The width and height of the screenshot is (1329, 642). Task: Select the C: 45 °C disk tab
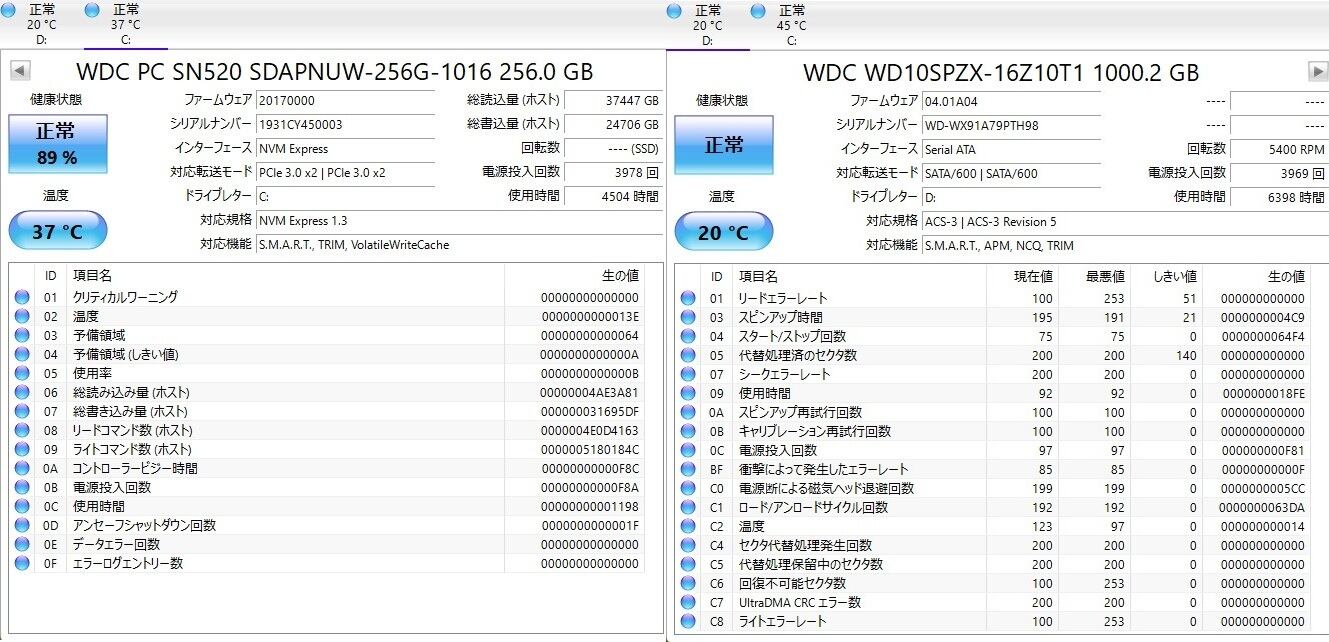791,24
